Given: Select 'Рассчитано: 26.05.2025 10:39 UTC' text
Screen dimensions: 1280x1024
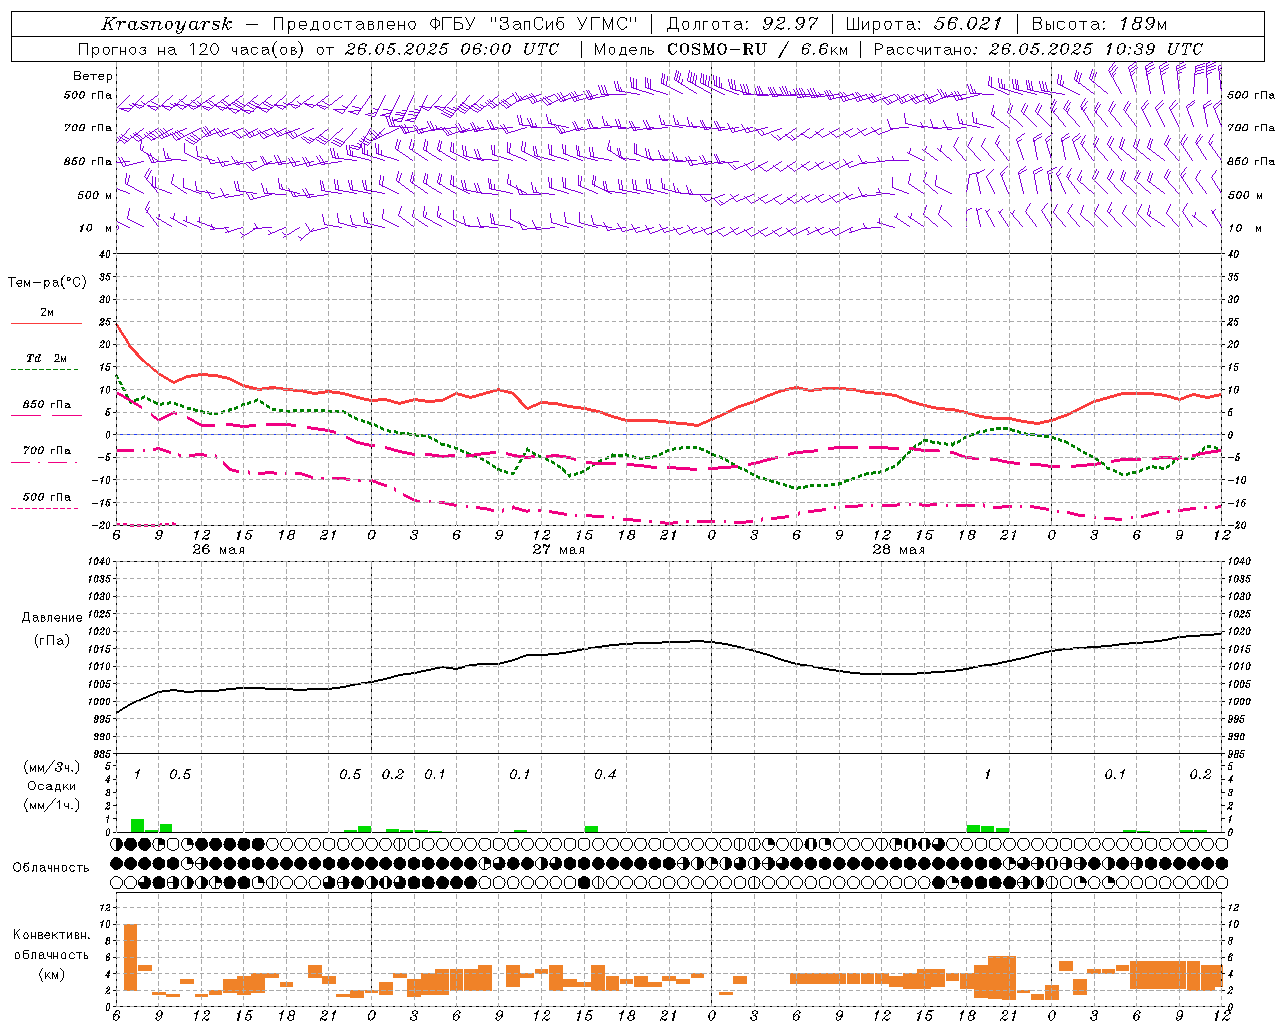Looking at the screenshot, I should (1038, 49).
